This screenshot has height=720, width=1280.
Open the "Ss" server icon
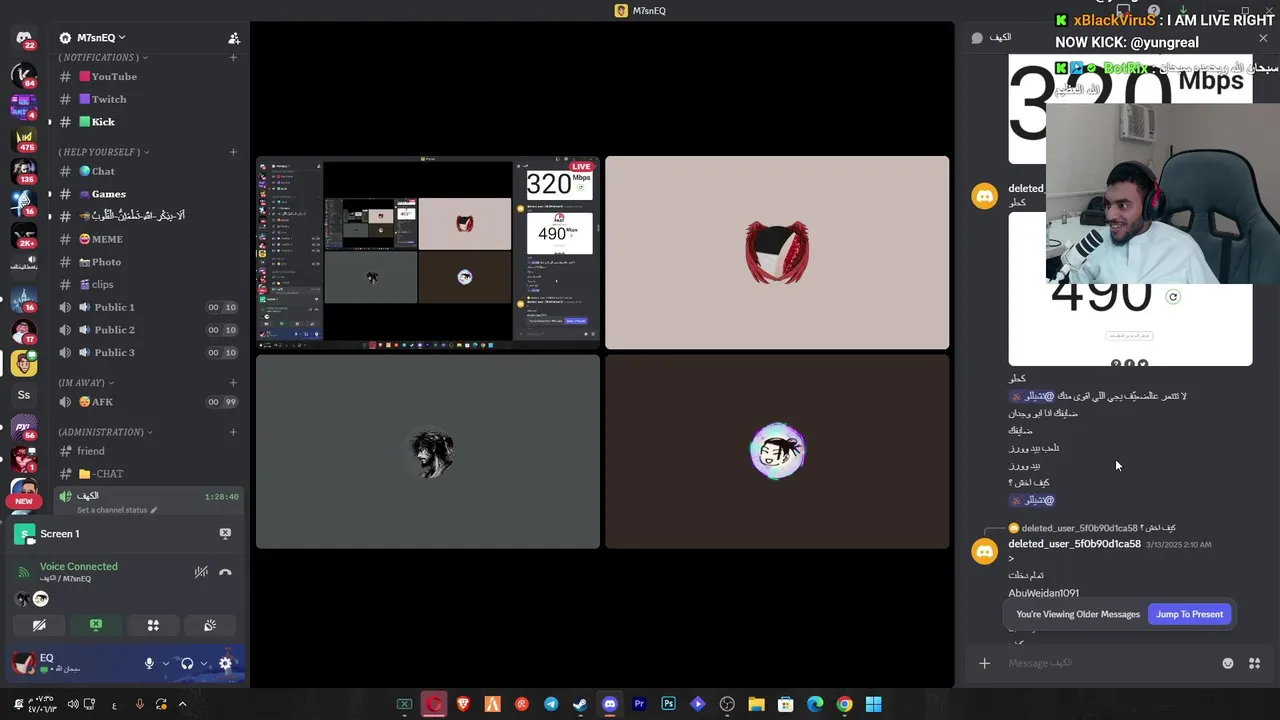(x=24, y=395)
